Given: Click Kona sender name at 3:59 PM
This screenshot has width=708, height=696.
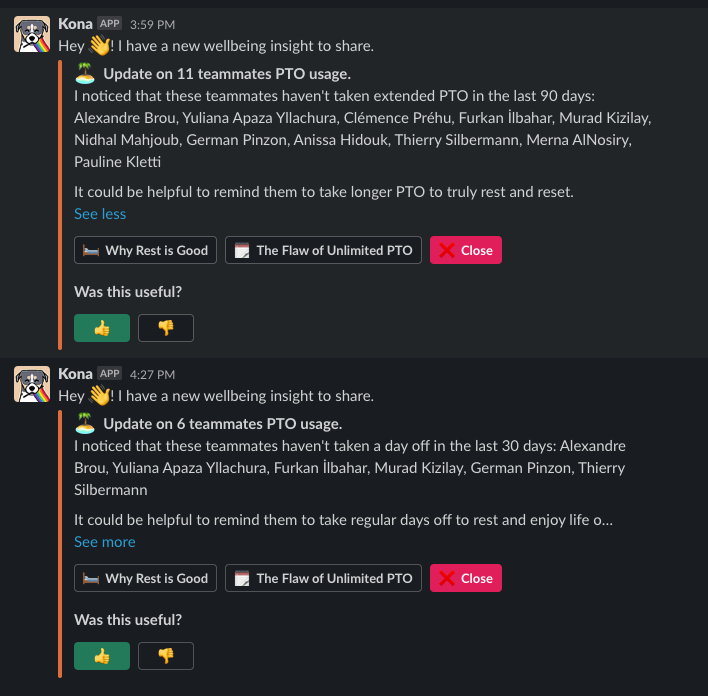Looking at the screenshot, I should pyautogui.click(x=75, y=23).
